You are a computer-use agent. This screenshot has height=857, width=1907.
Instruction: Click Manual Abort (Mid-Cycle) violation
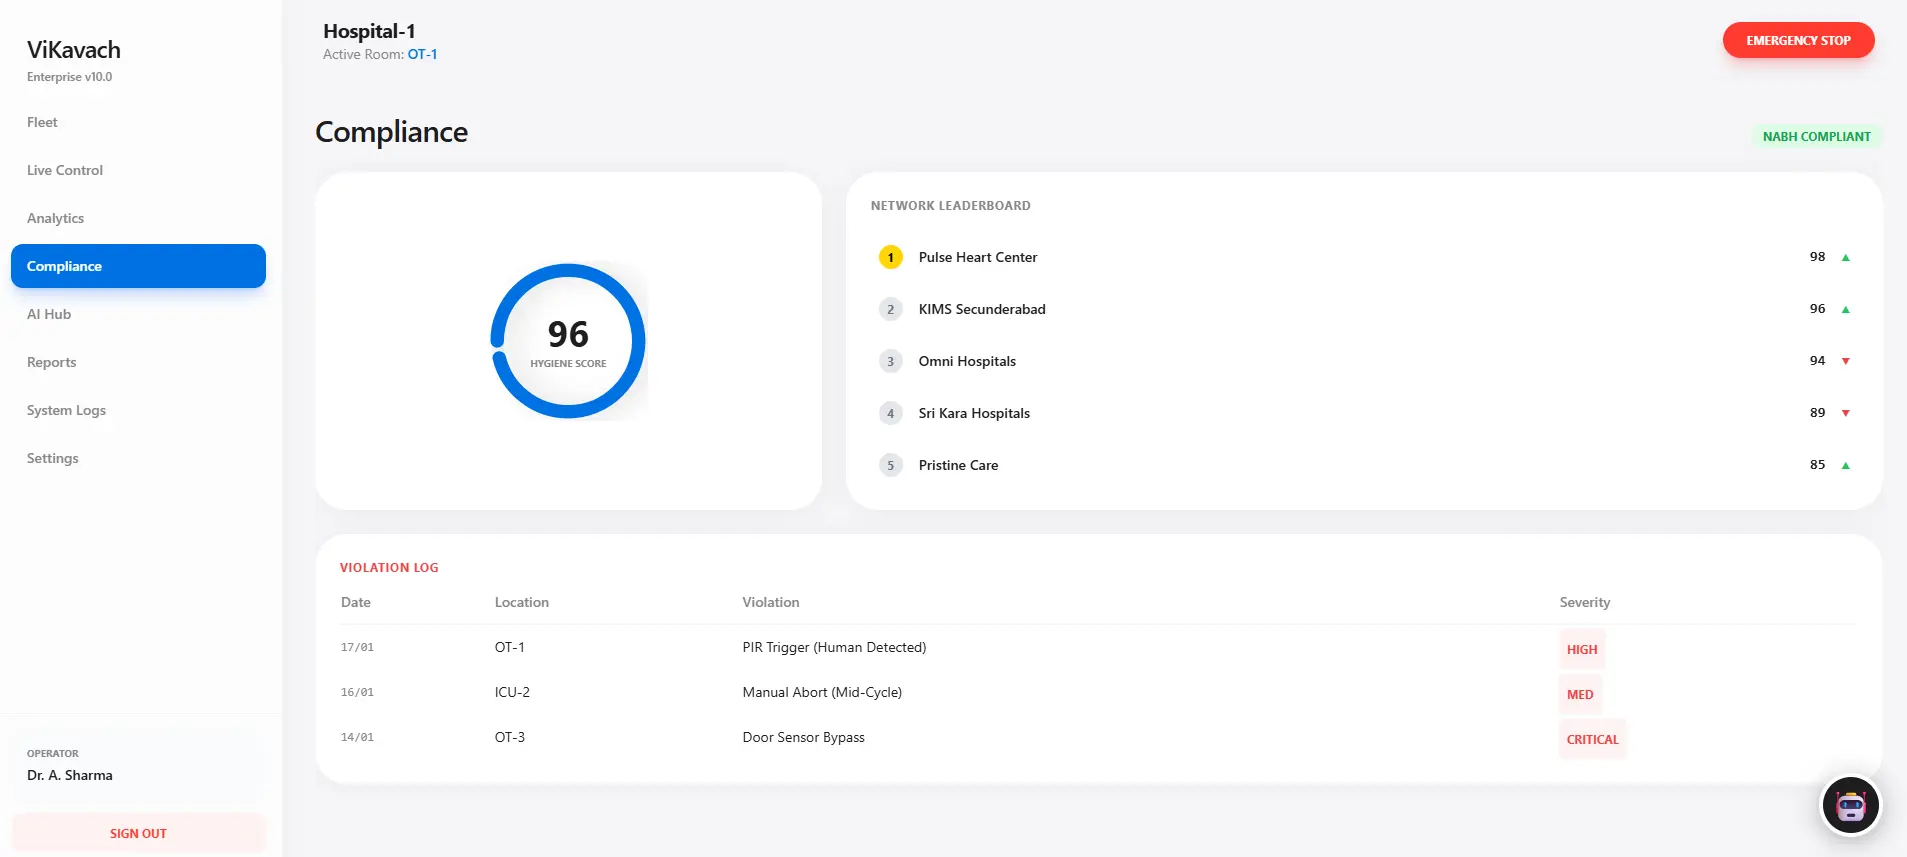(x=822, y=692)
